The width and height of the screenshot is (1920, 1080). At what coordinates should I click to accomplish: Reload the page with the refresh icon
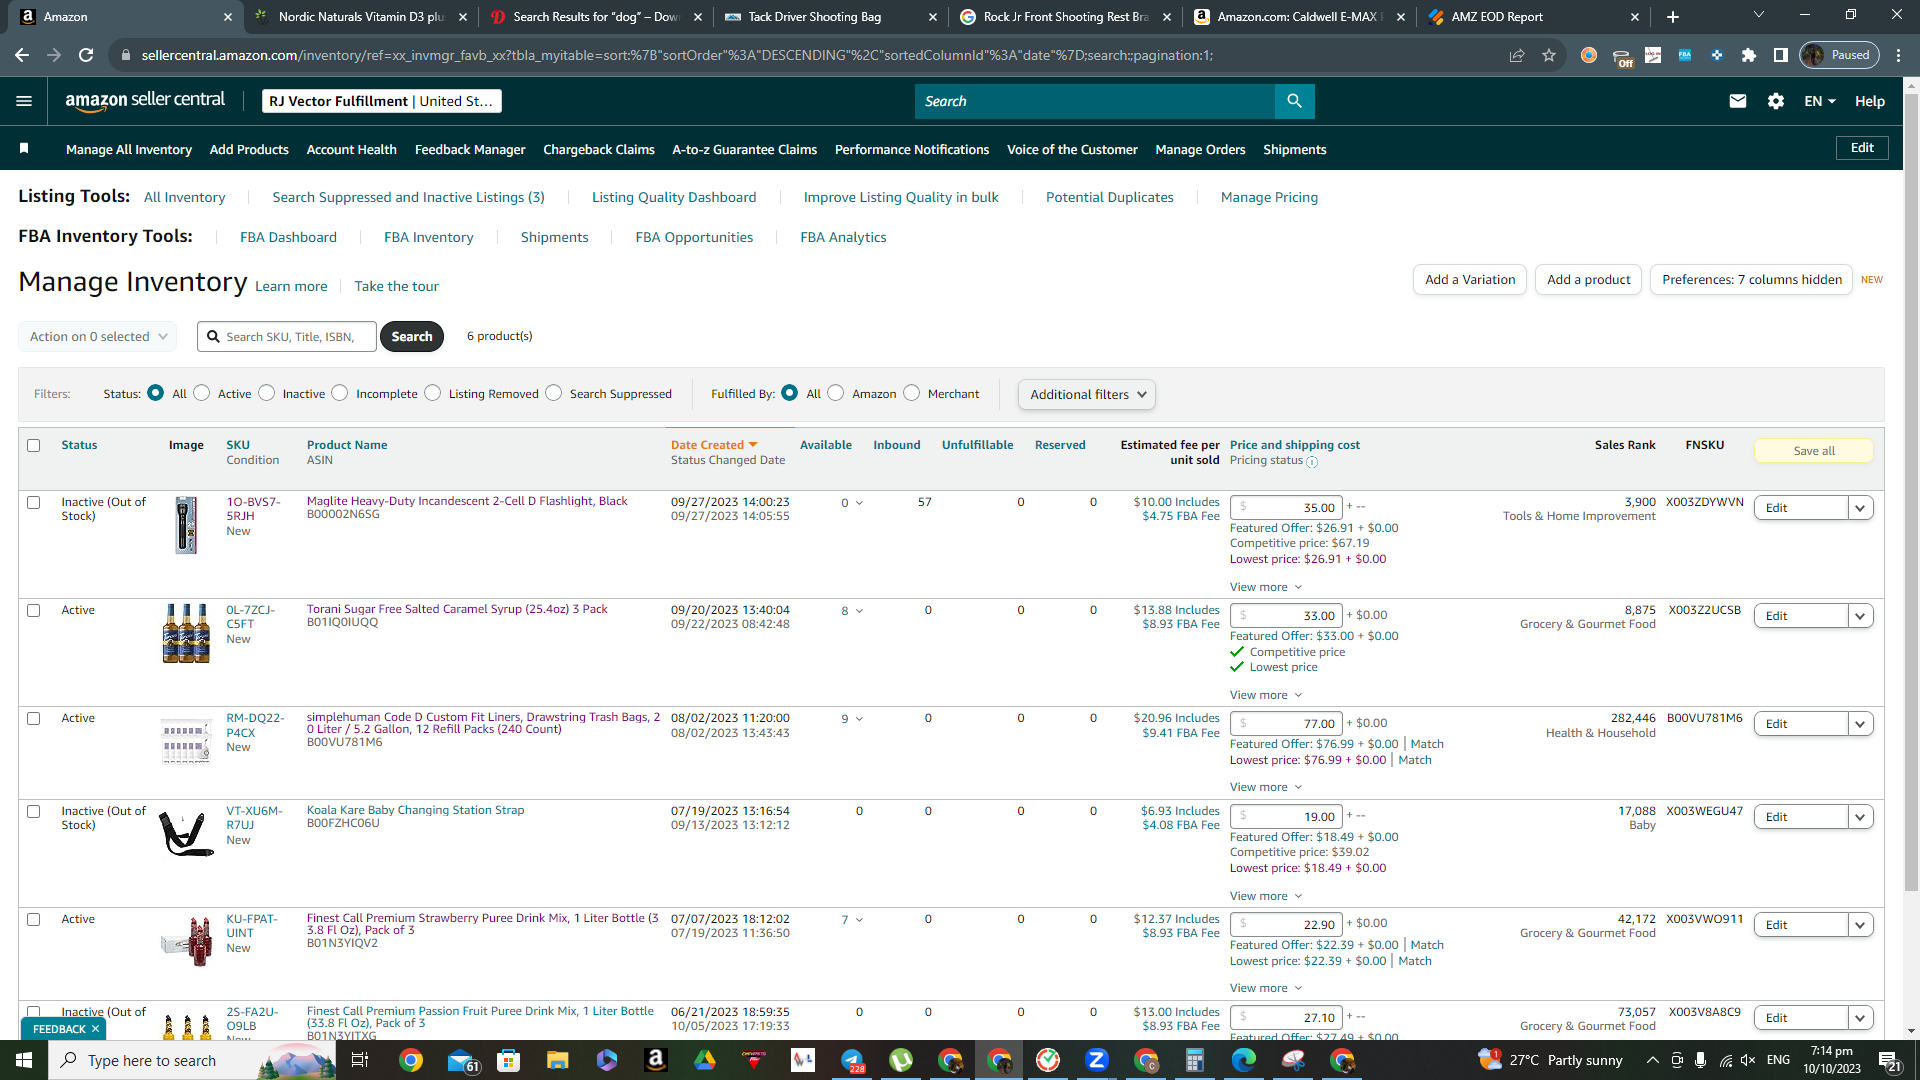coord(86,55)
